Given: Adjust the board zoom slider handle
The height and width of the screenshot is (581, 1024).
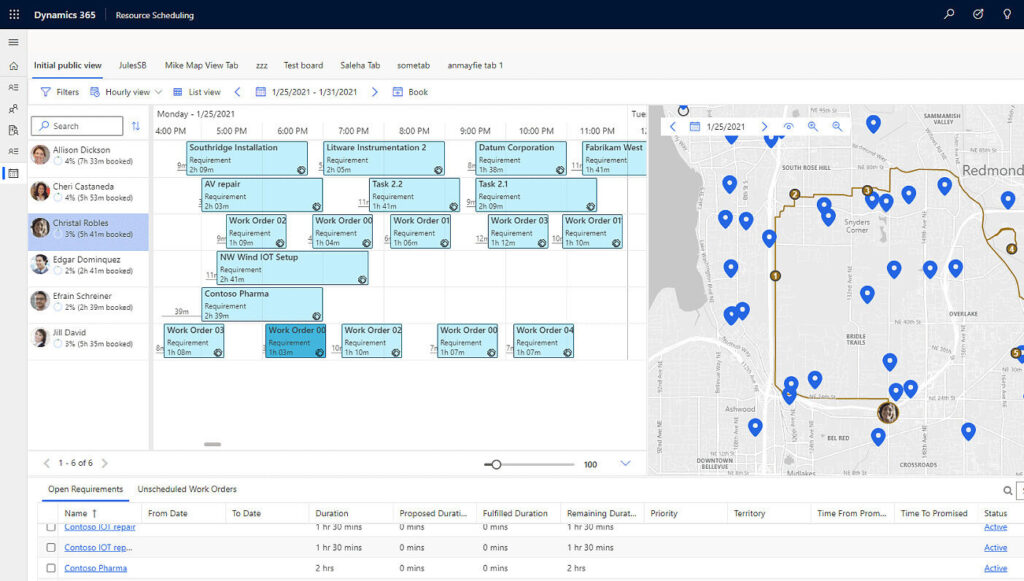Looking at the screenshot, I should 496,465.
